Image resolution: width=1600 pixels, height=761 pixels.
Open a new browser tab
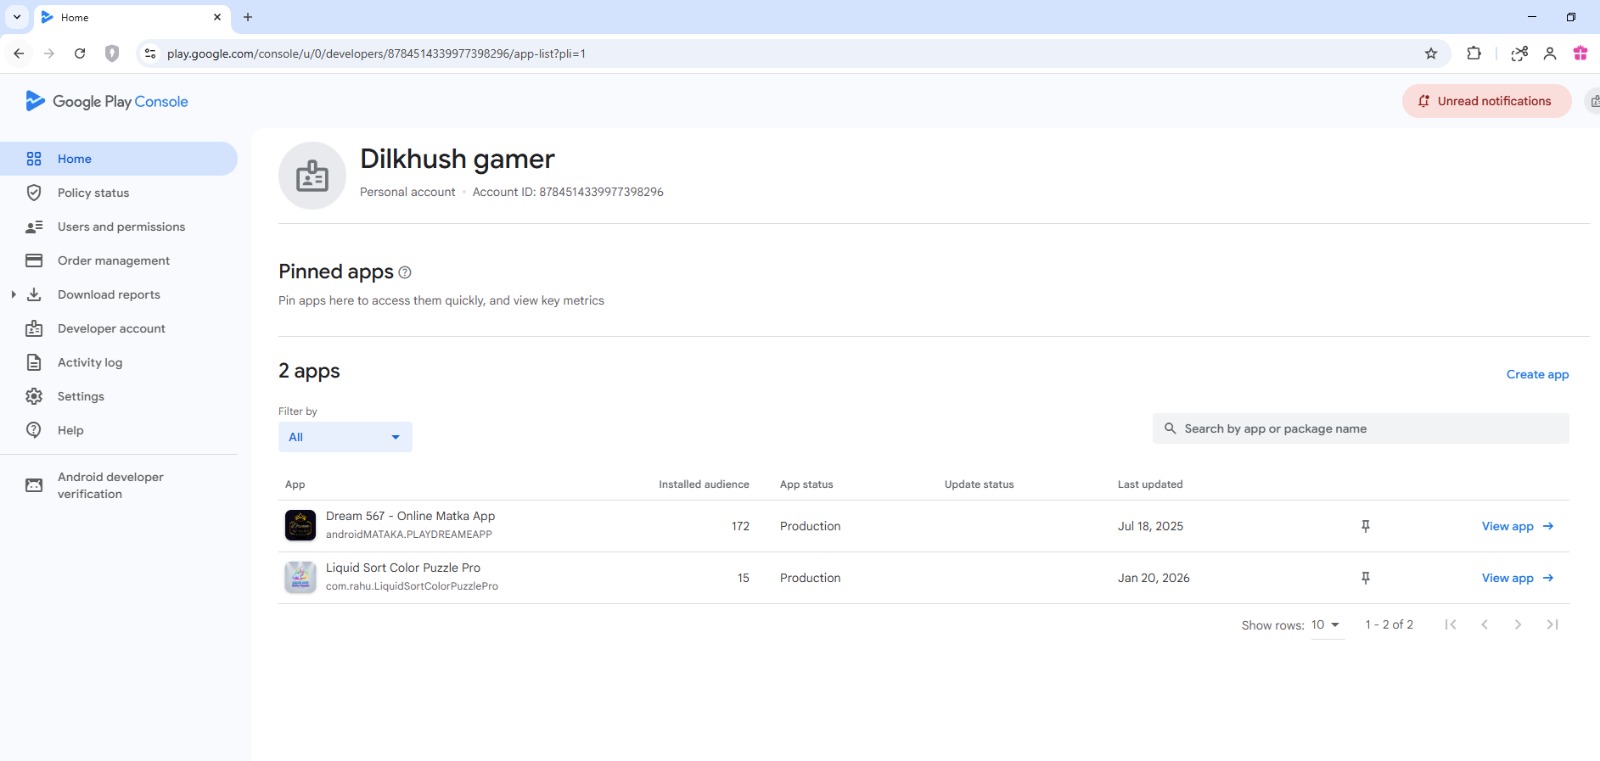coord(248,17)
